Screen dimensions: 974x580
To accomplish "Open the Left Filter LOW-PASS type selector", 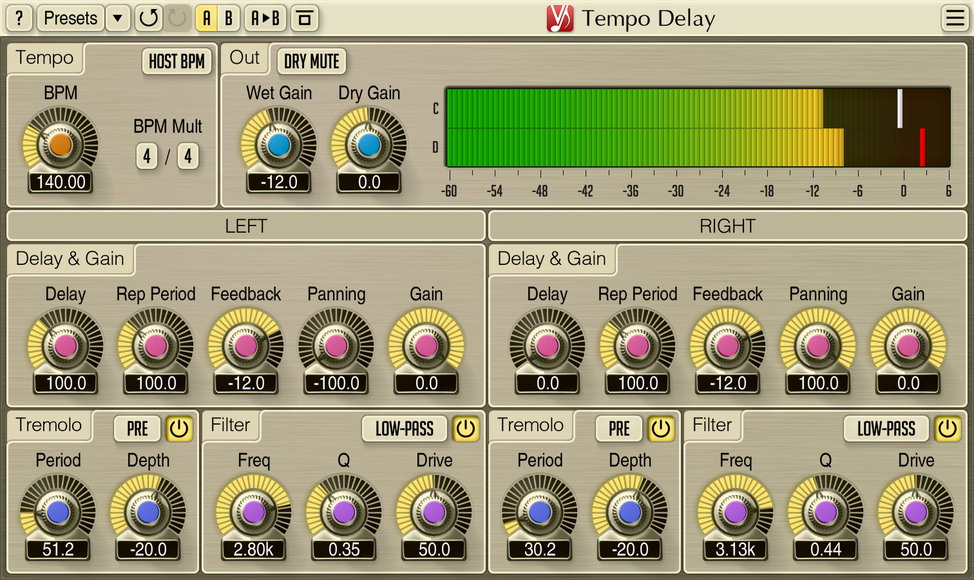I will [404, 428].
